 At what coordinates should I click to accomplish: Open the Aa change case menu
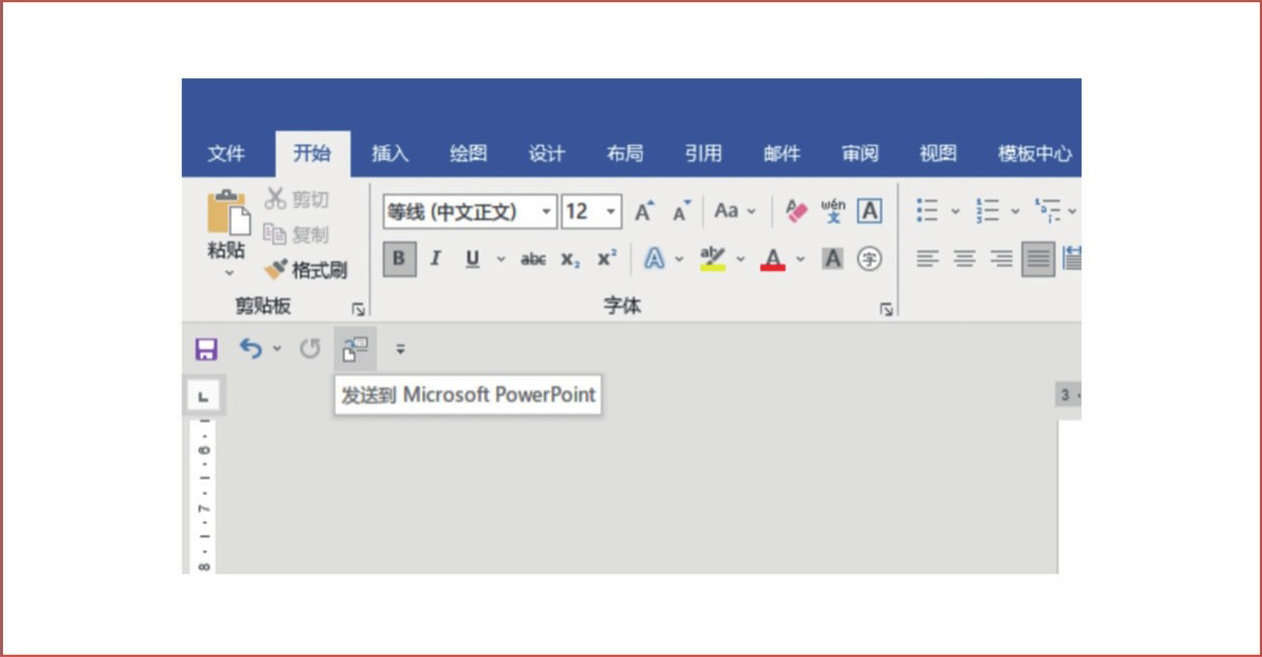pos(735,211)
